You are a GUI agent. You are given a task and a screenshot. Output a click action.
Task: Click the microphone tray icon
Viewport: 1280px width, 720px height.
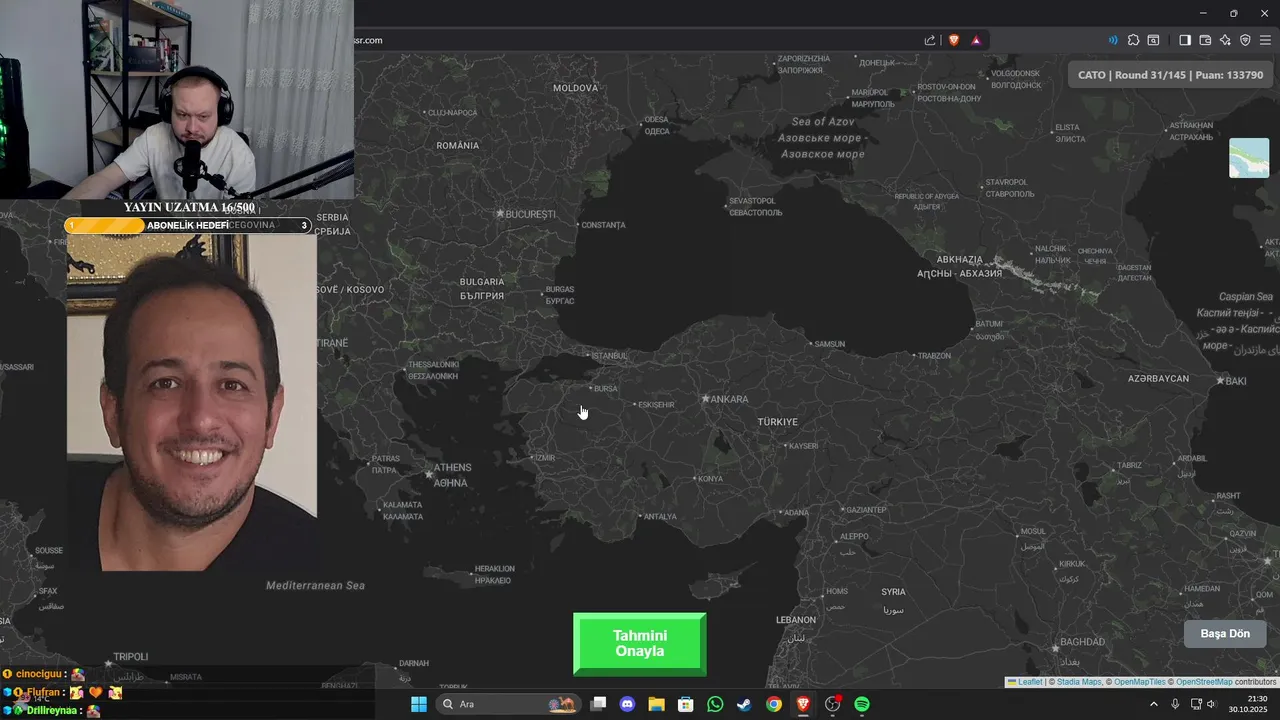point(1175,704)
